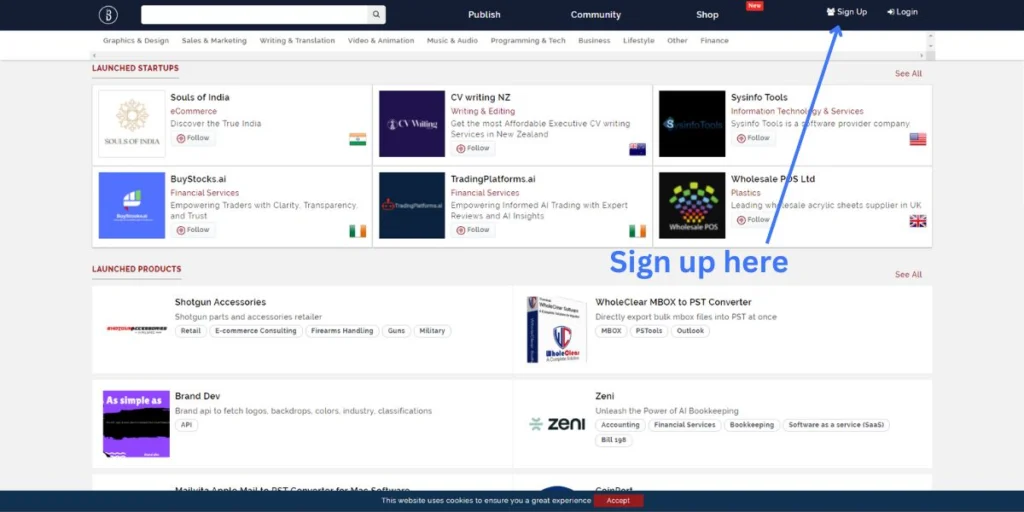Click the Zeni logo image
The image size is (1024, 512).
click(557, 424)
